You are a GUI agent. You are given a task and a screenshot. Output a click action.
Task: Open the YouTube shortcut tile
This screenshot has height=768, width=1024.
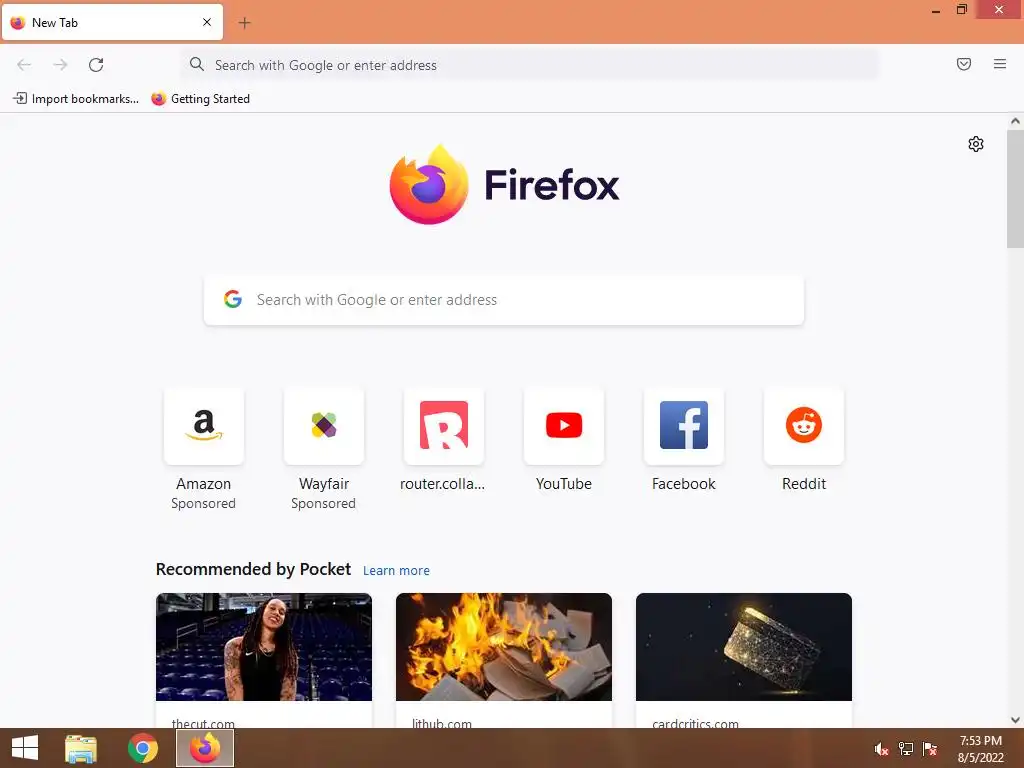564,426
